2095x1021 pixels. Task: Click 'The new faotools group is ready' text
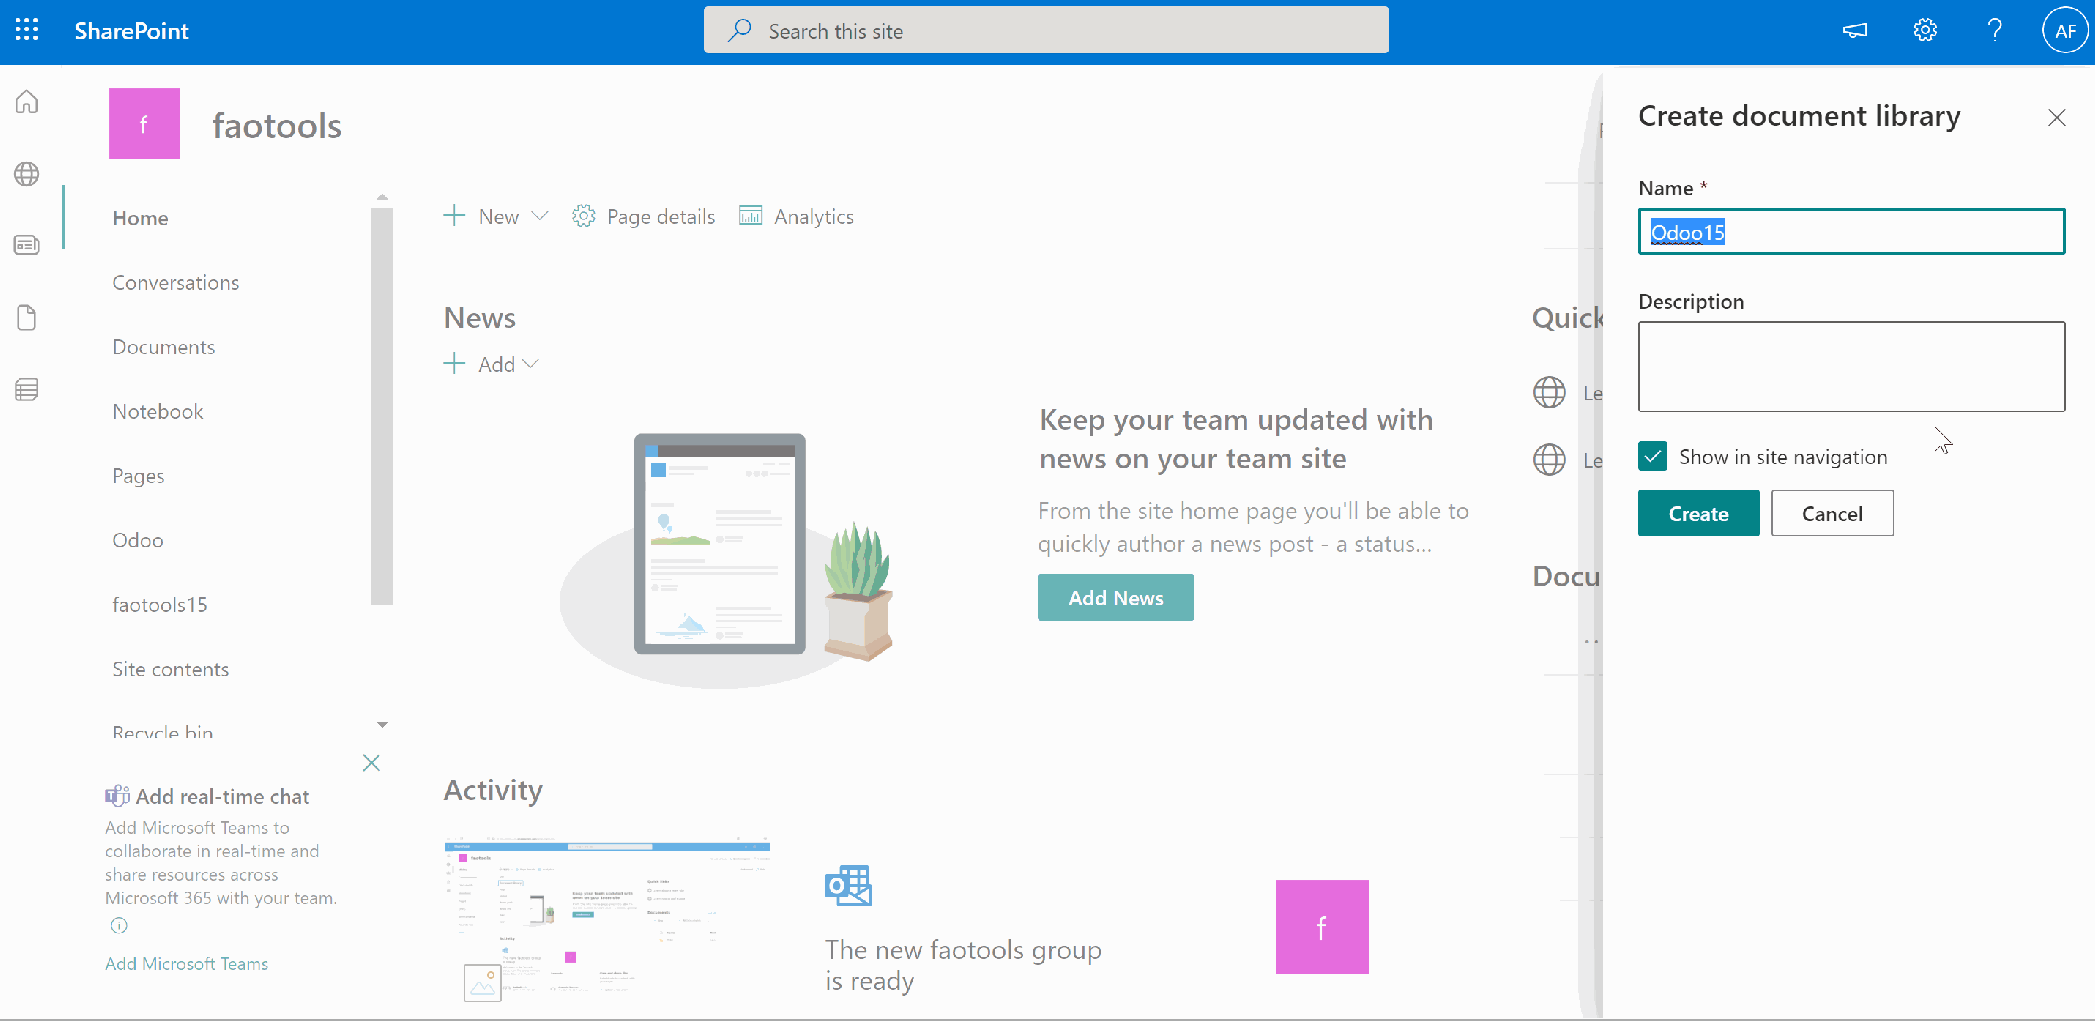click(963, 965)
